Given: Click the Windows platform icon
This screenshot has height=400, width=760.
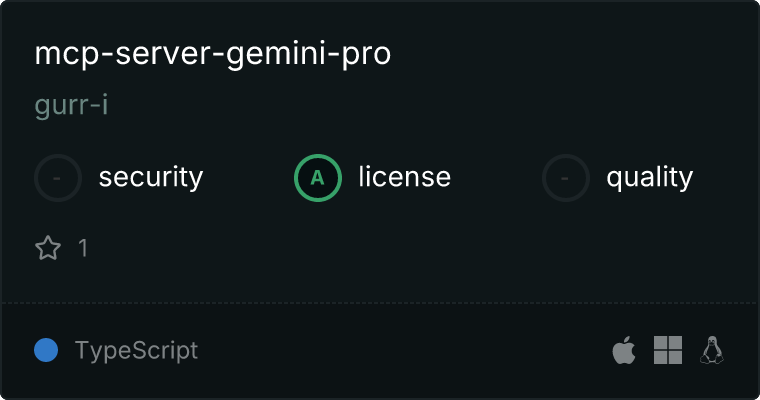Looking at the screenshot, I should tap(668, 350).
